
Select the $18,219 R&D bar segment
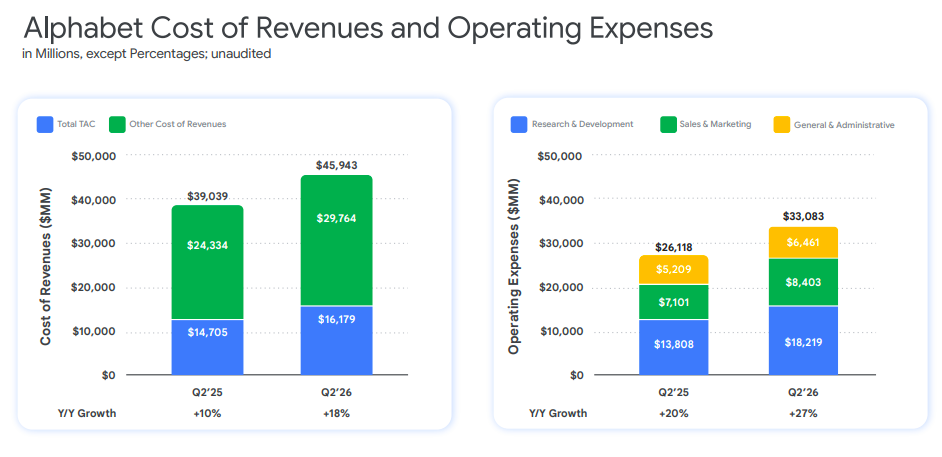tap(803, 340)
